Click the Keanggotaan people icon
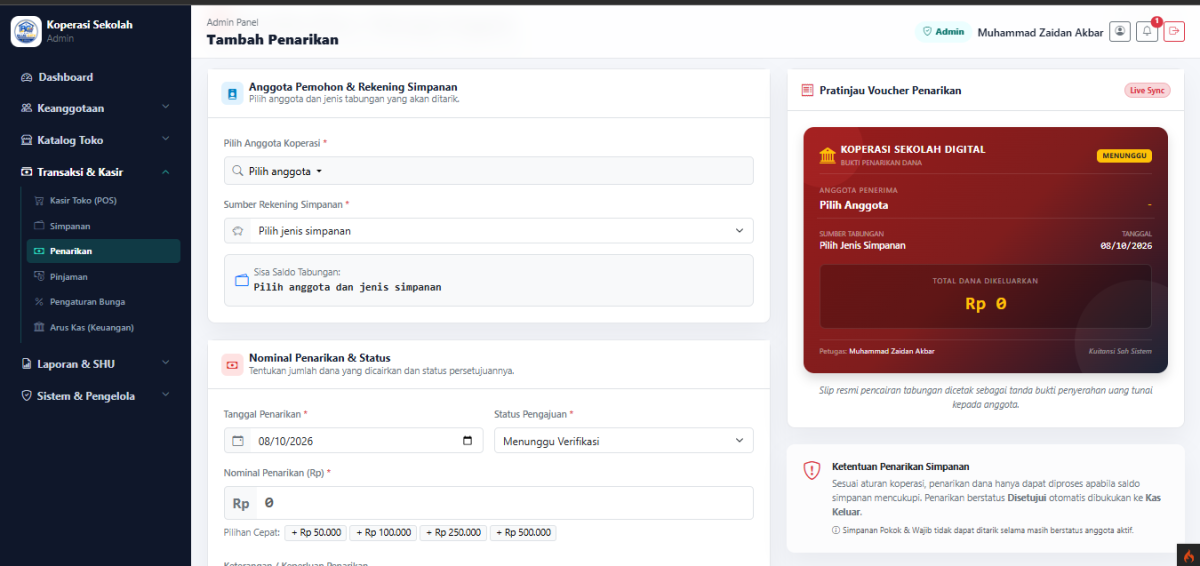The image size is (1200, 566). (x=27, y=108)
